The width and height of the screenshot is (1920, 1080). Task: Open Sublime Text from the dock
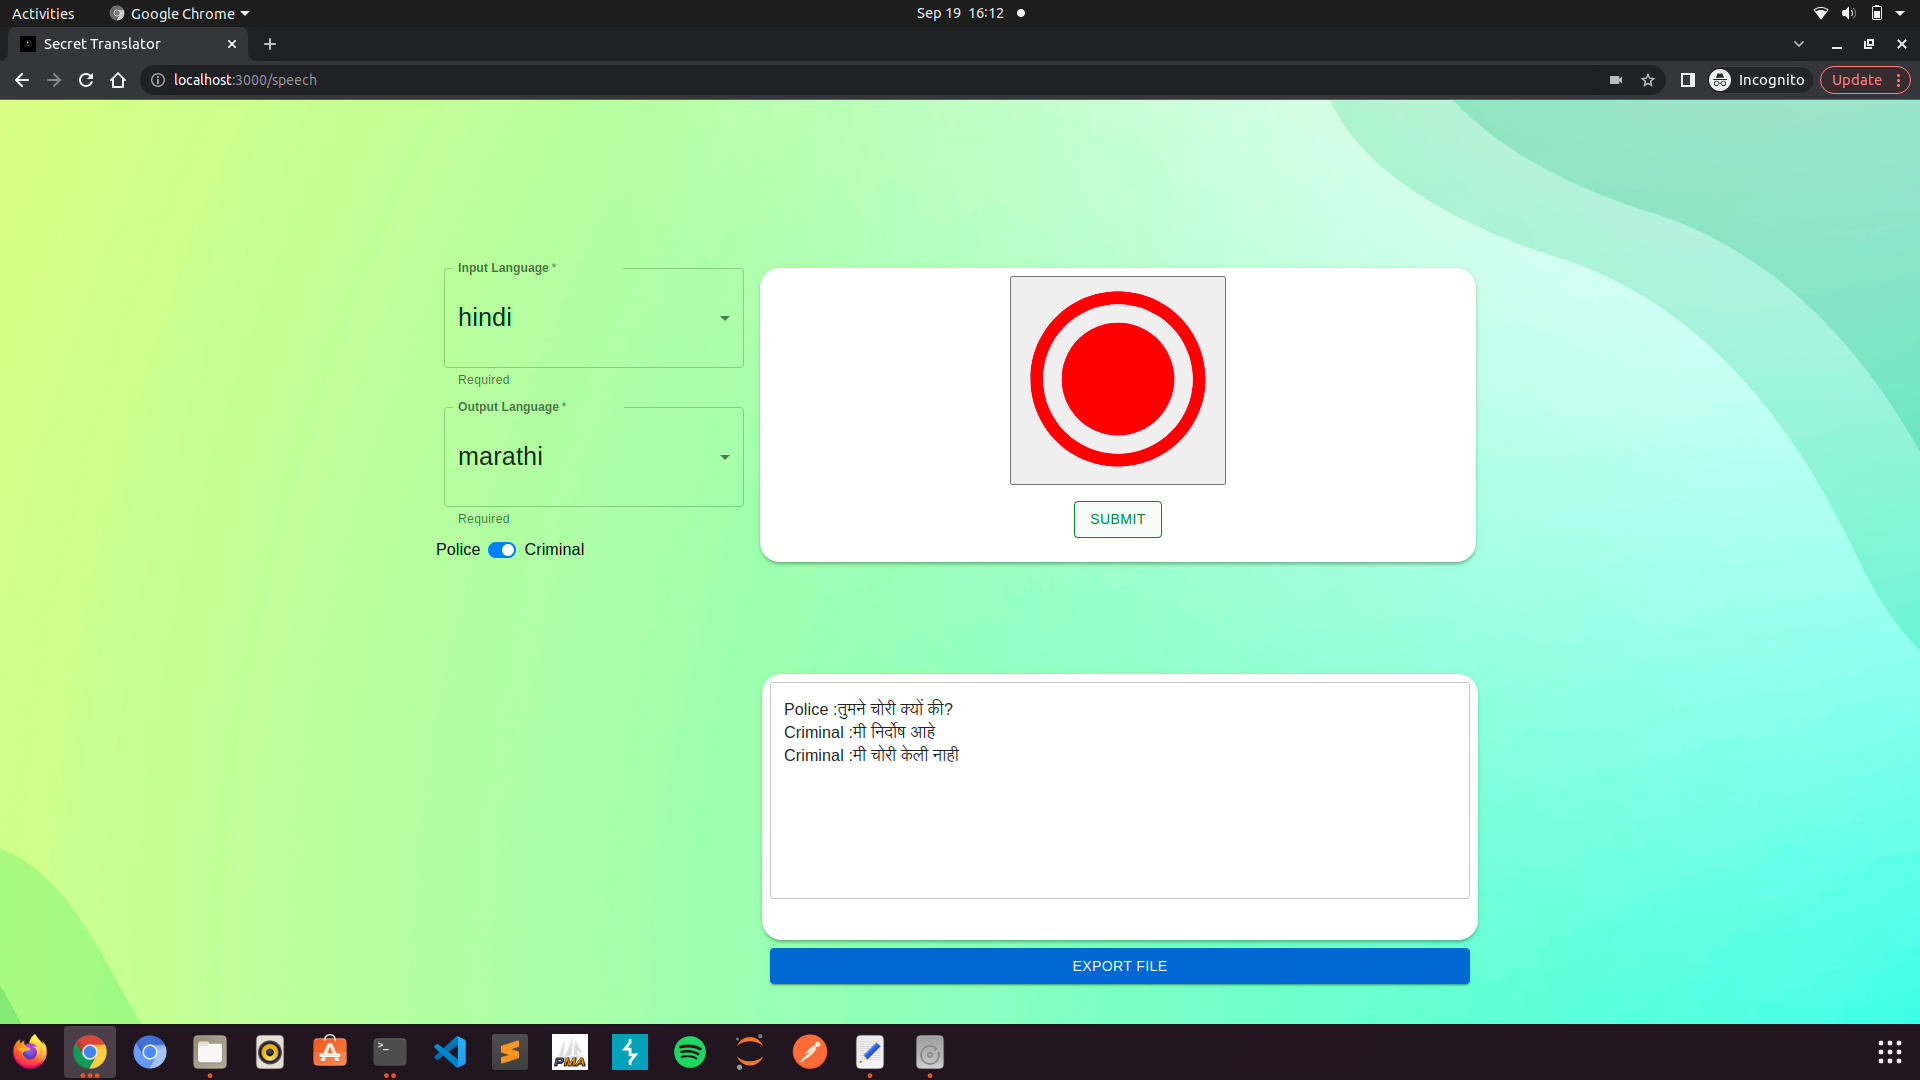tap(510, 1052)
